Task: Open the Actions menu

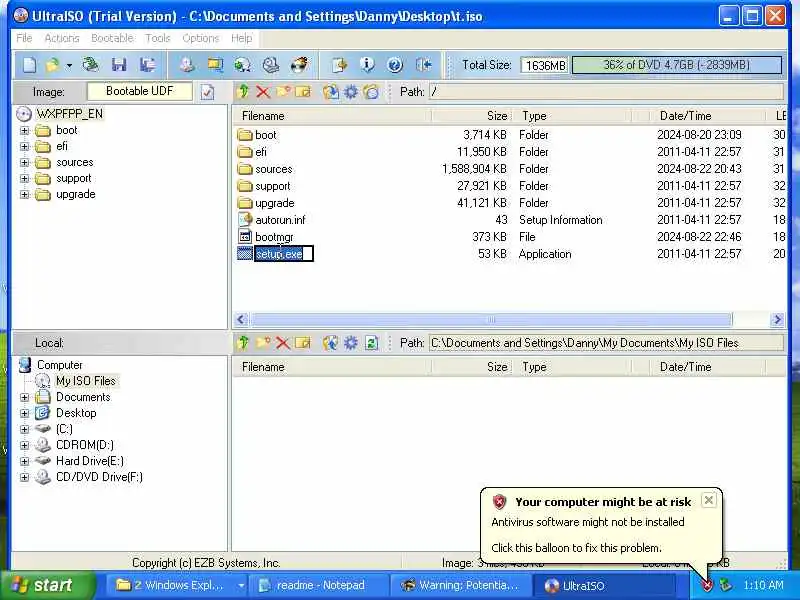Action: point(62,38)
